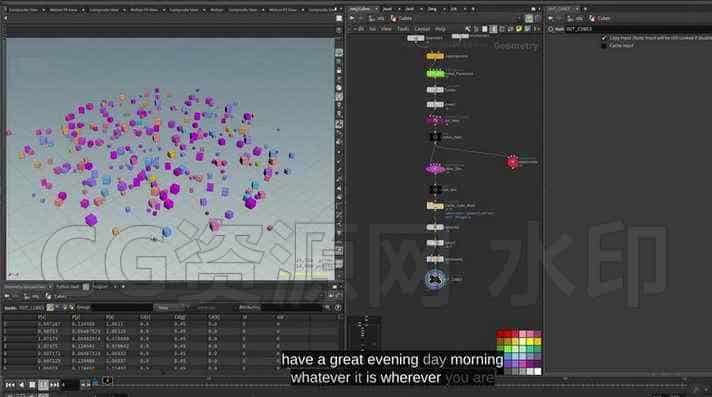Click the blue checkmark icon in the network toolbar
Viewport: 712px width, 397px height.
pyautogui.click(x=528, y=29)
